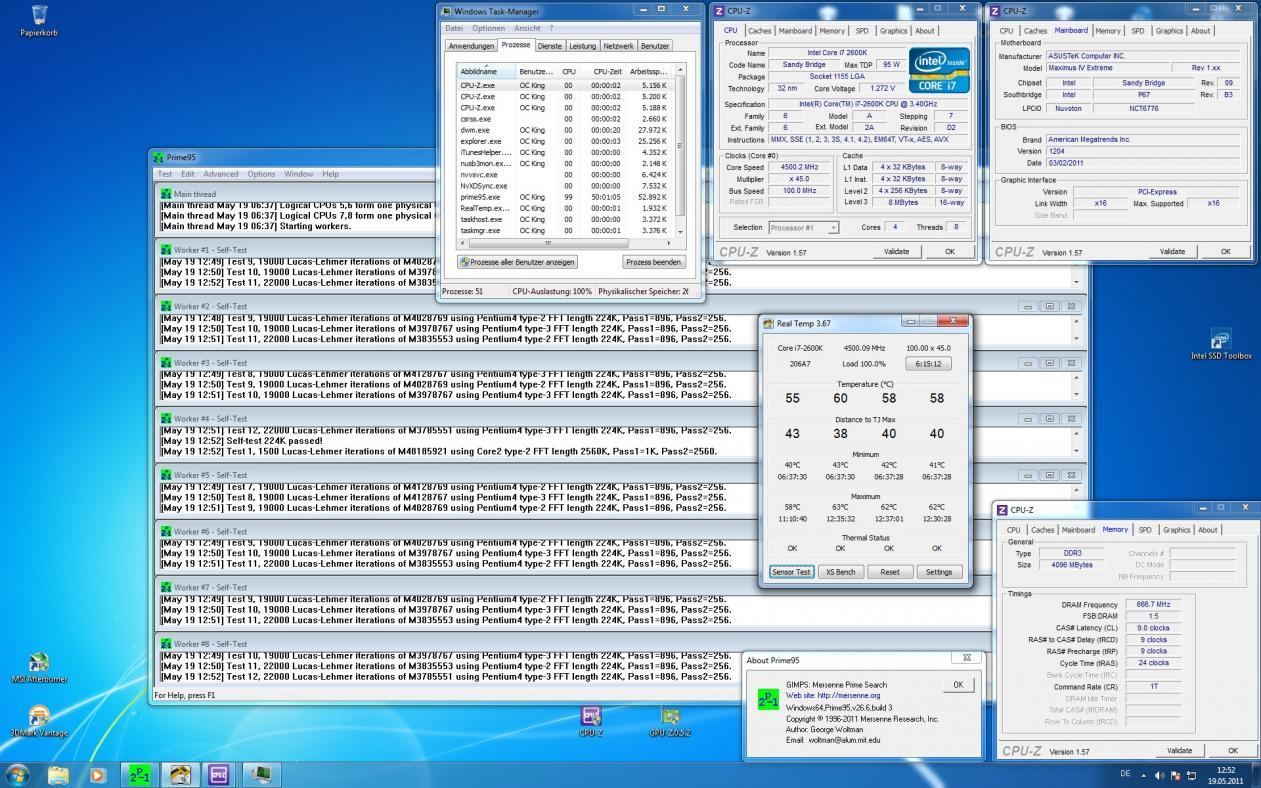
Task: Click XS Bench in Real Temp
Action: (840, 572)
